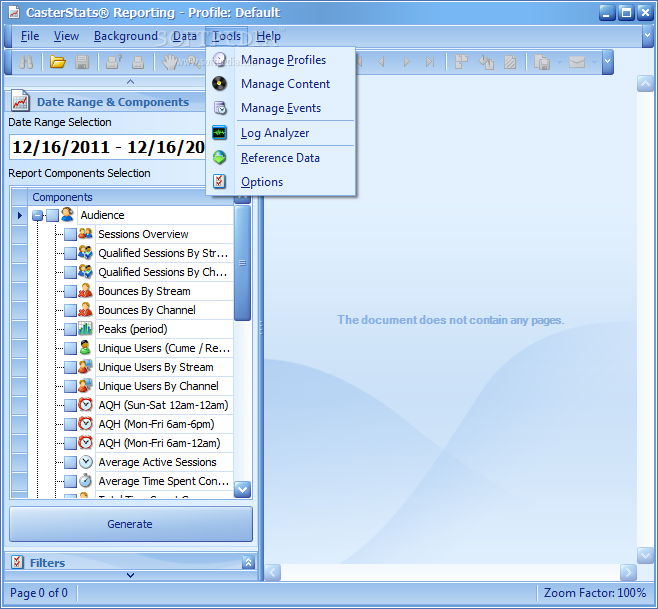Jump to last page arrow

tap(430, 62)
